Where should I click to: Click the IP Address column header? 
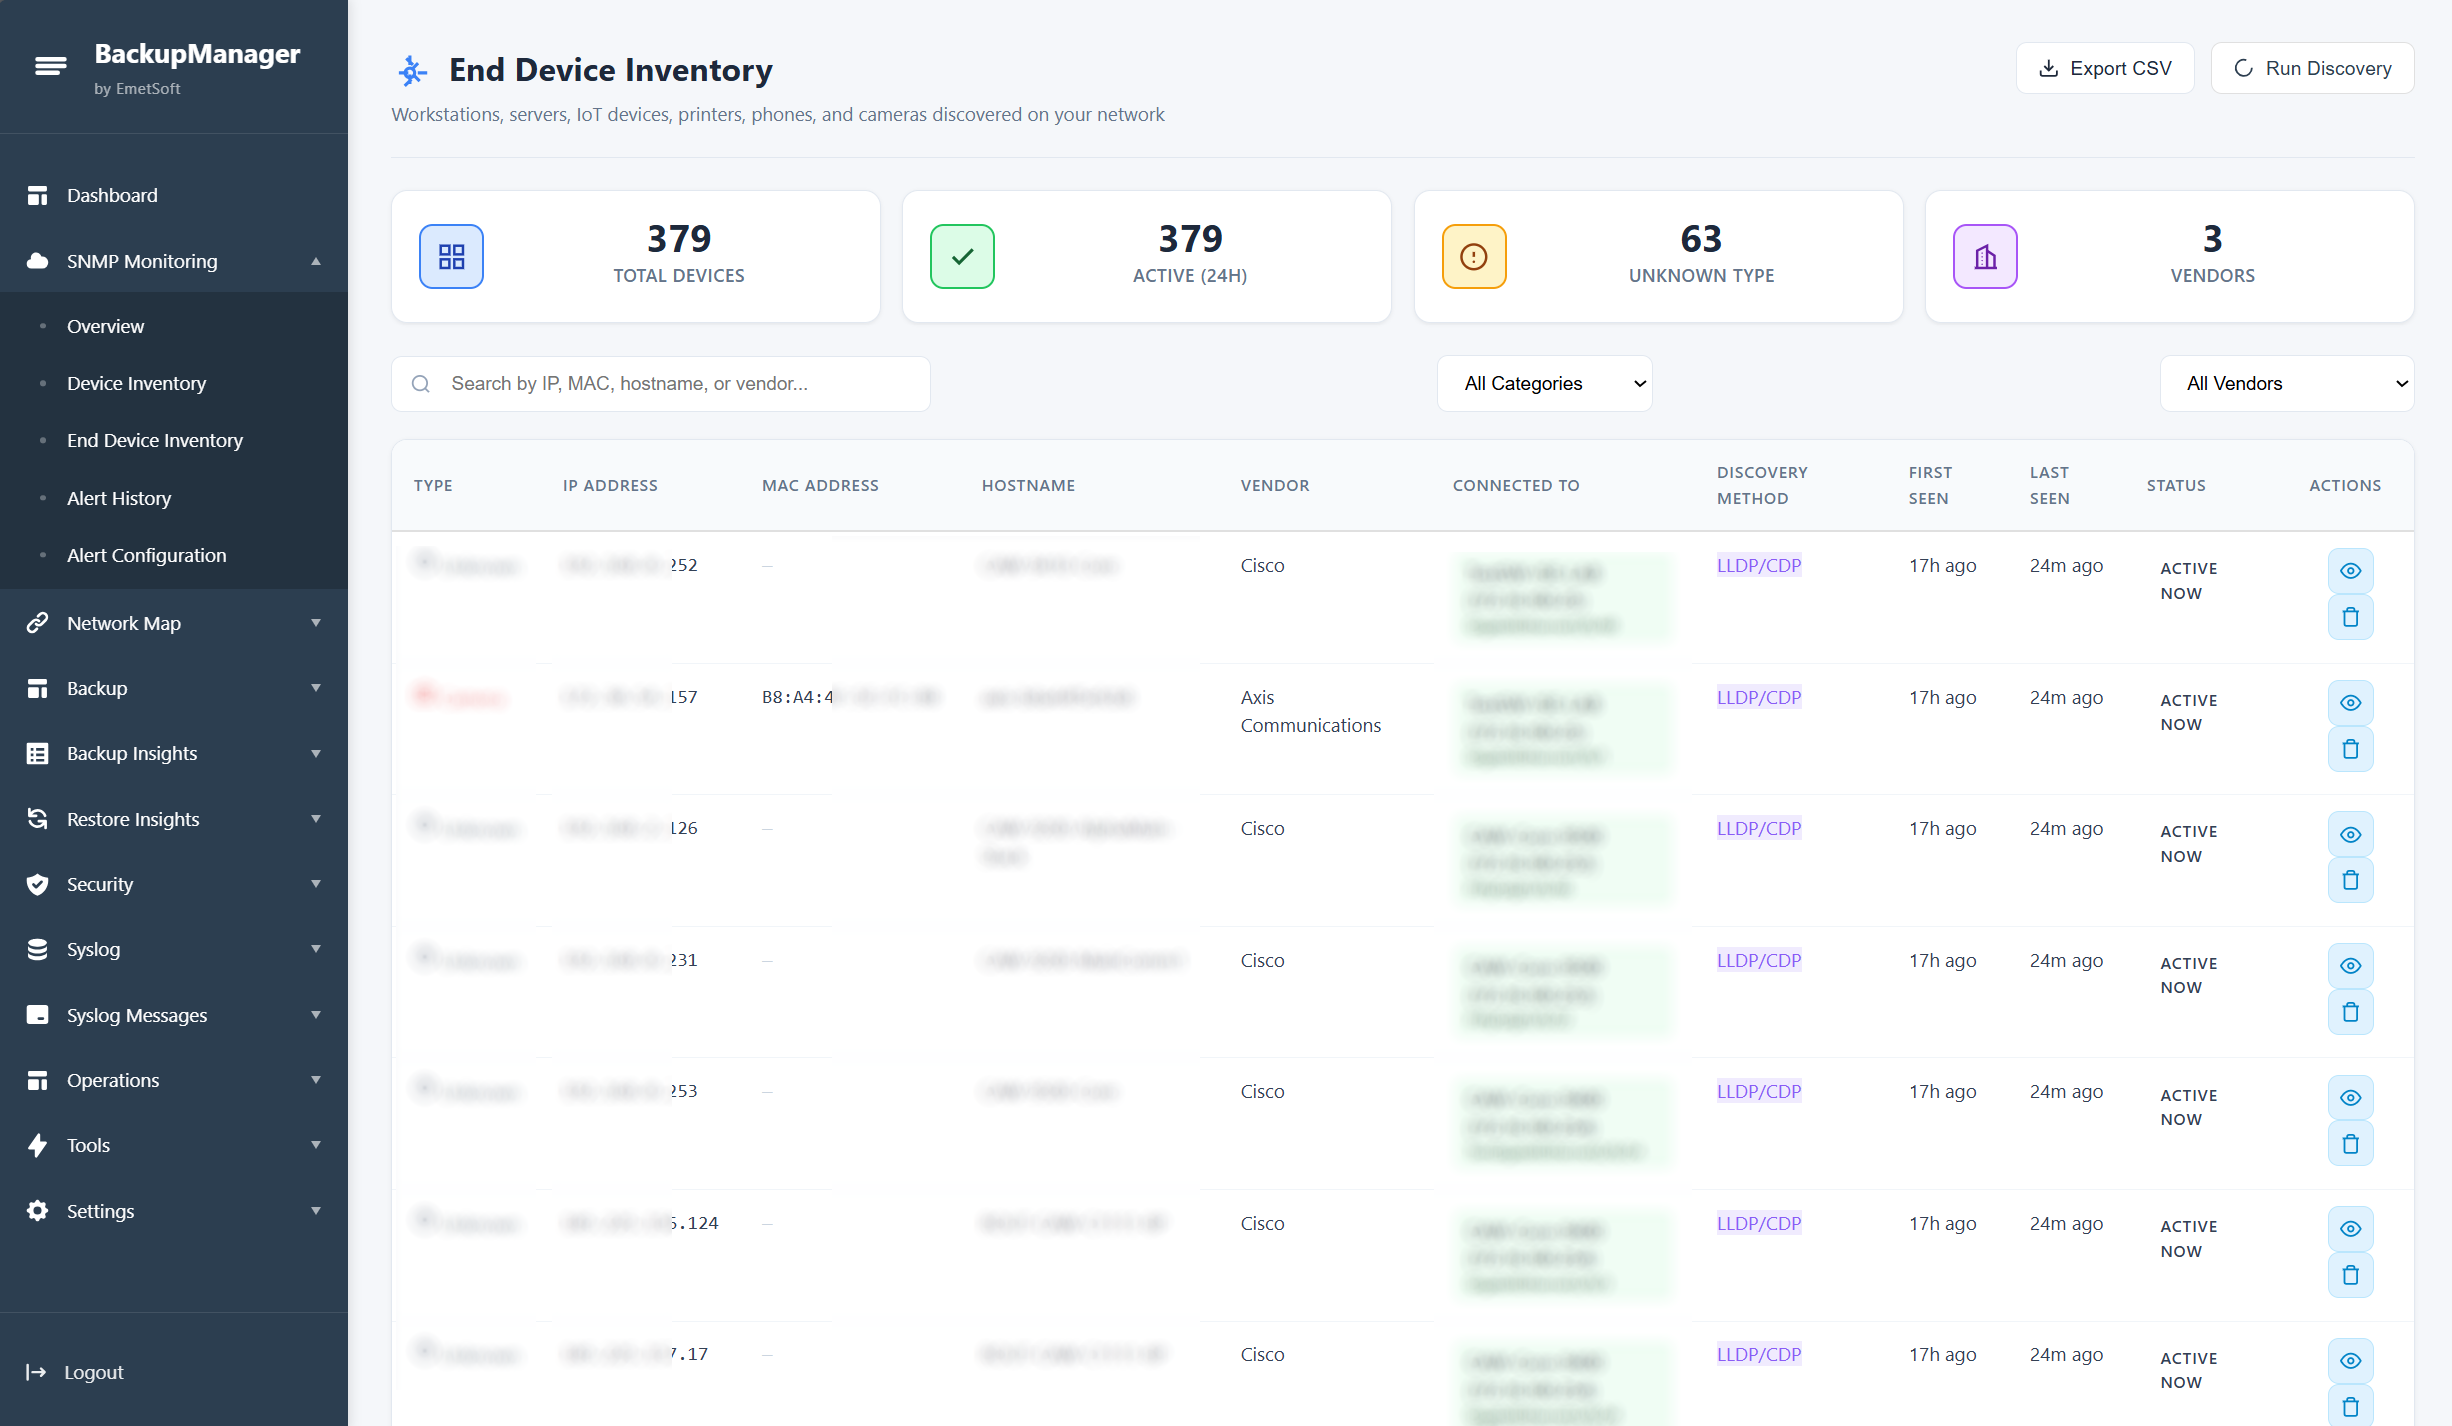pyautogui.click(x=610, y=485)
